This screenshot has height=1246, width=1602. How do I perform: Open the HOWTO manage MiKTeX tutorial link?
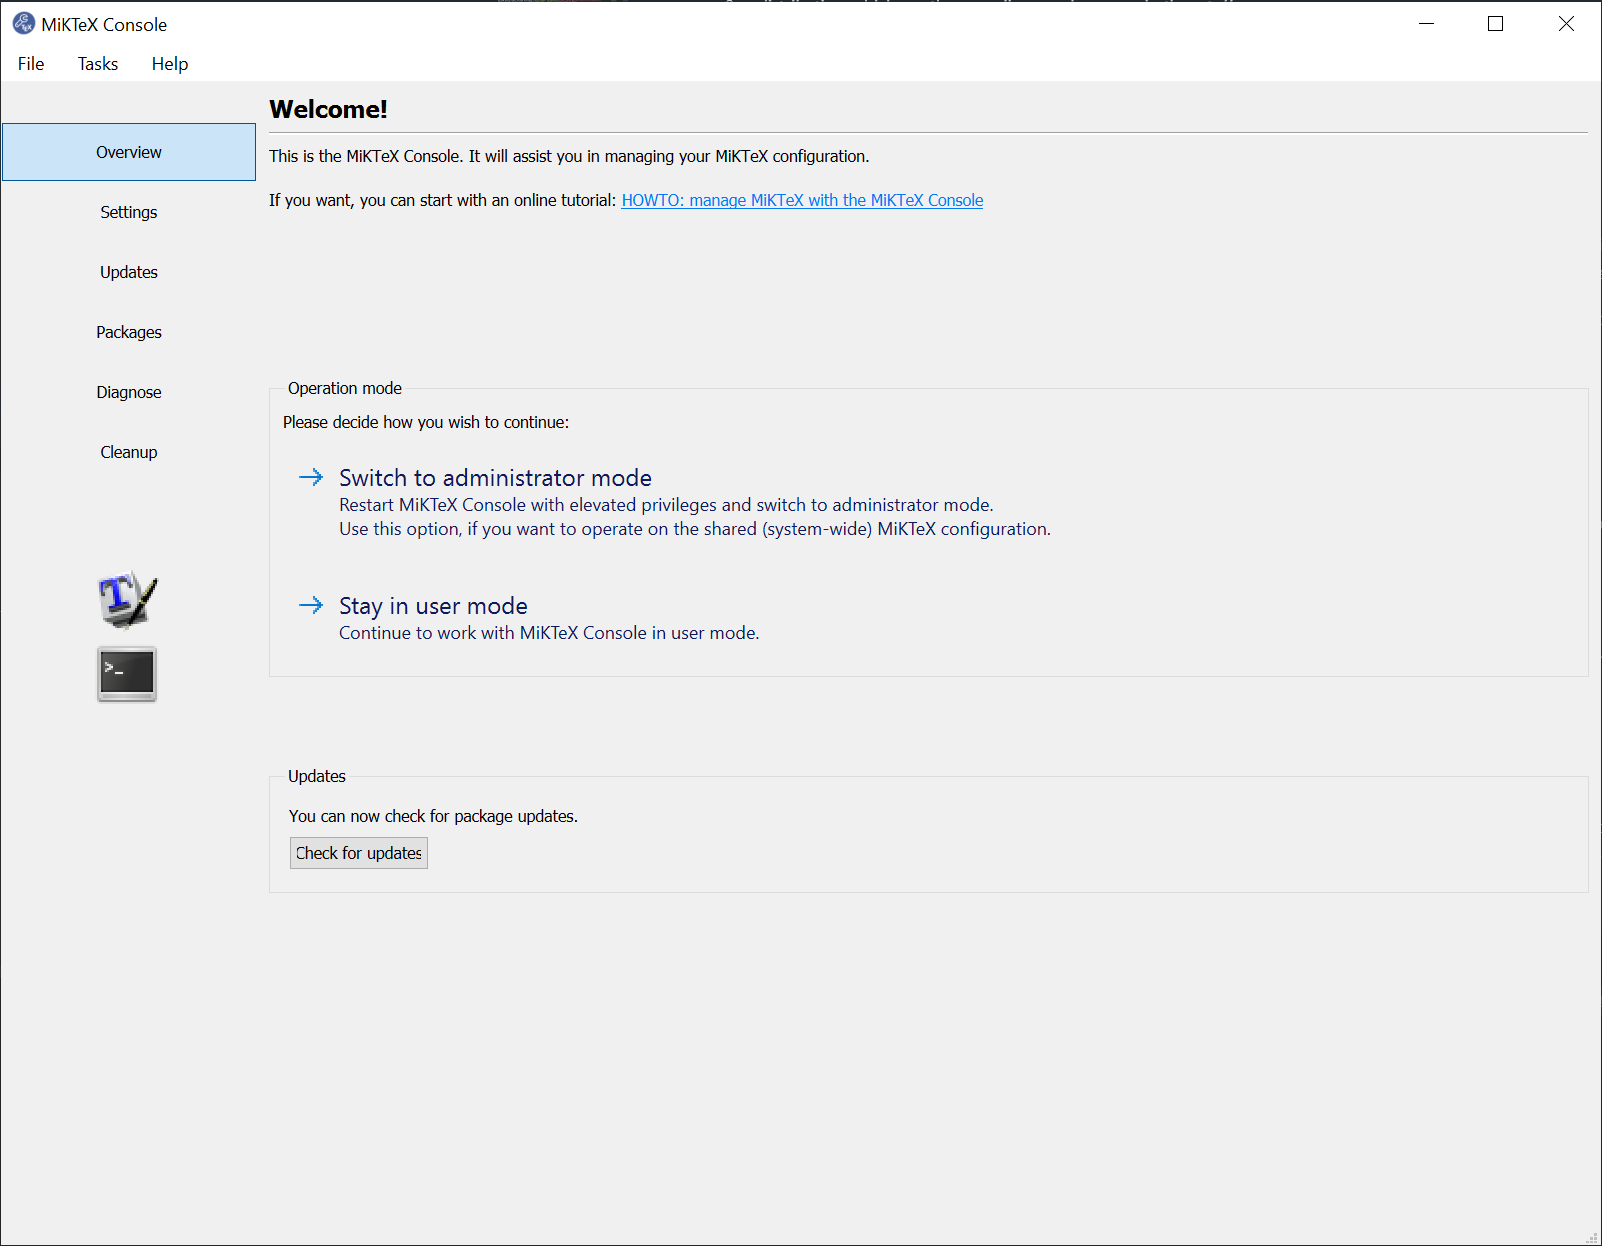click(802, 200)
